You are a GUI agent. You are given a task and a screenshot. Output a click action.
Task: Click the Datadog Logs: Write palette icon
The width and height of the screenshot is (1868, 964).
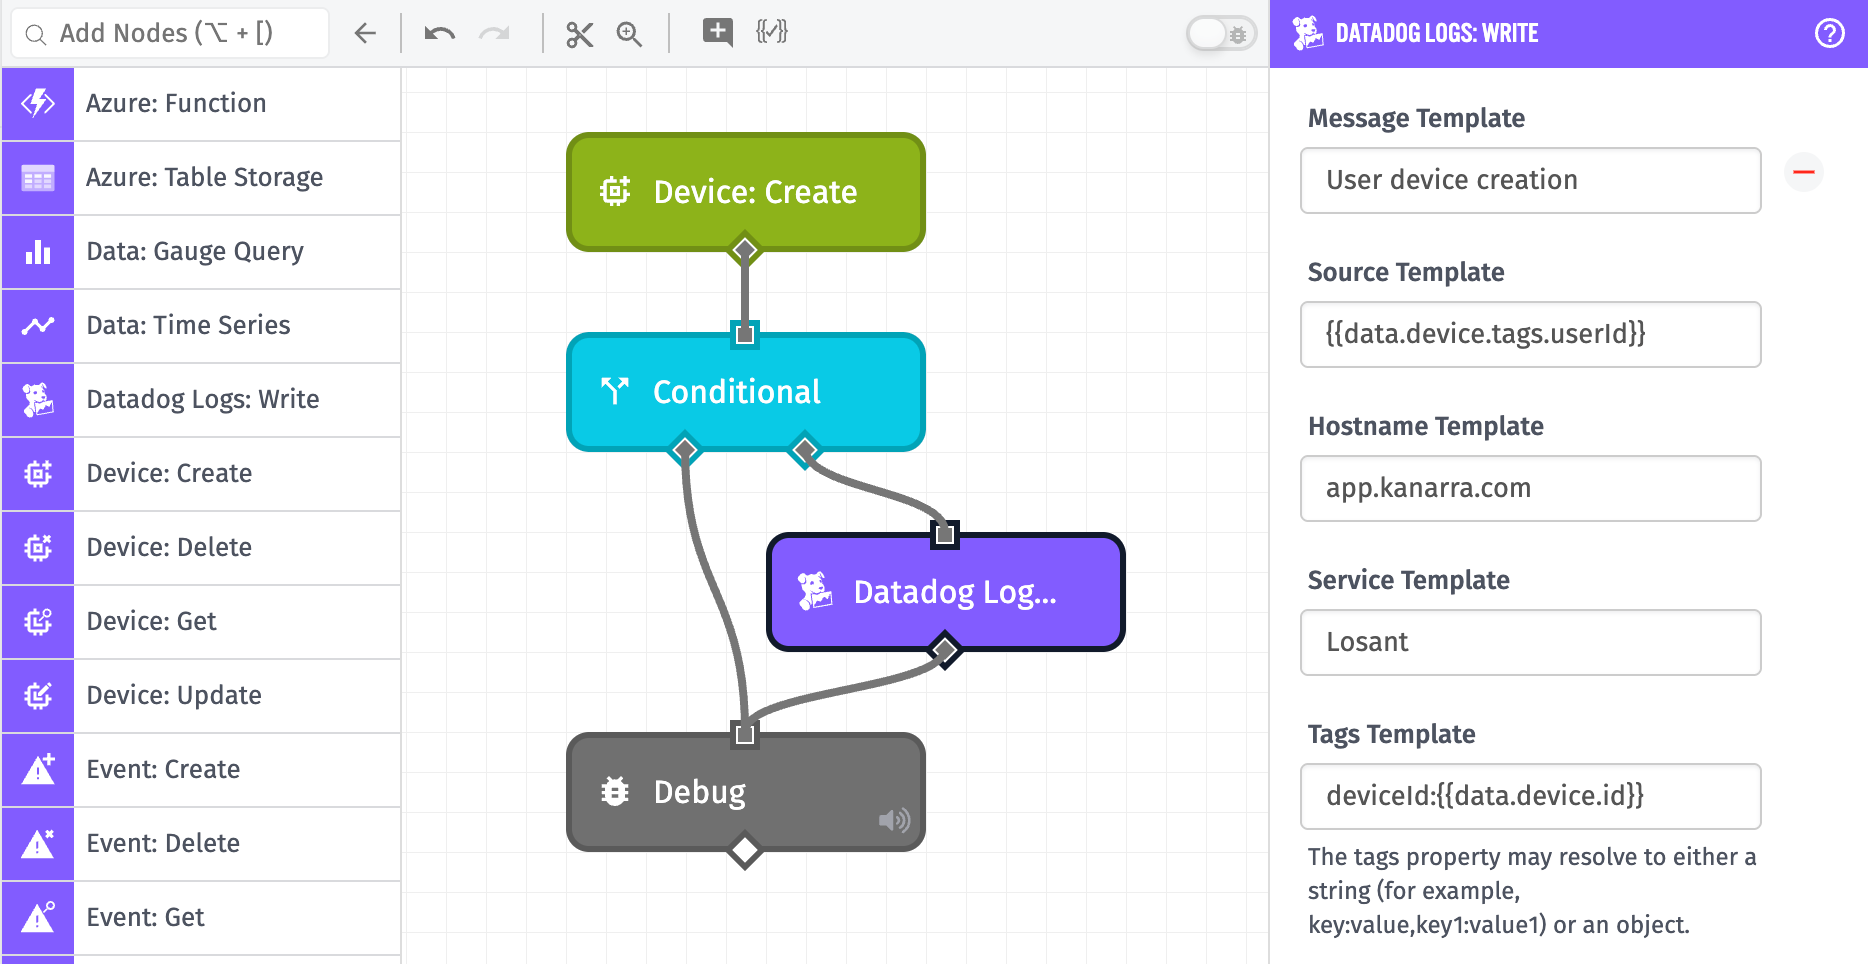pos(38,400)
